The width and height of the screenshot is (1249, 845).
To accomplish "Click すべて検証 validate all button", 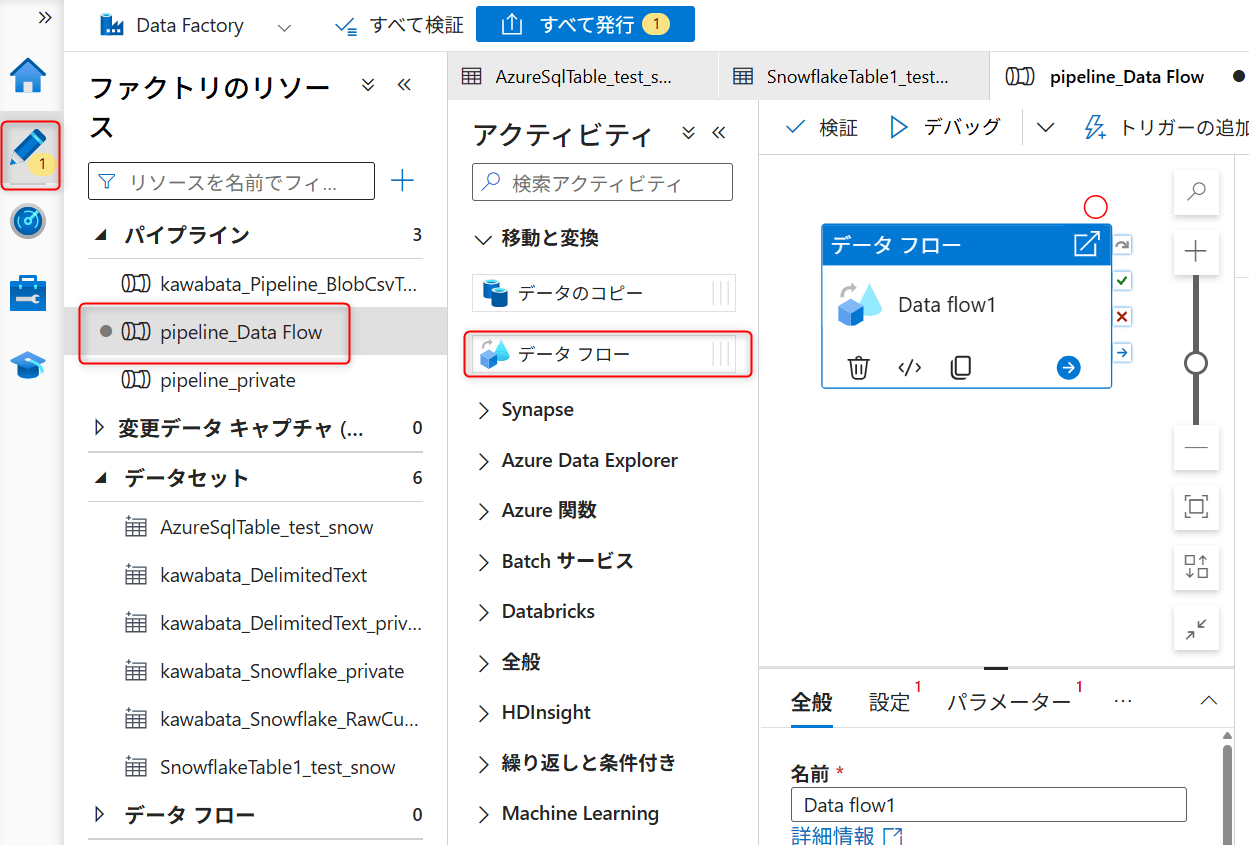I will point(399,25).
